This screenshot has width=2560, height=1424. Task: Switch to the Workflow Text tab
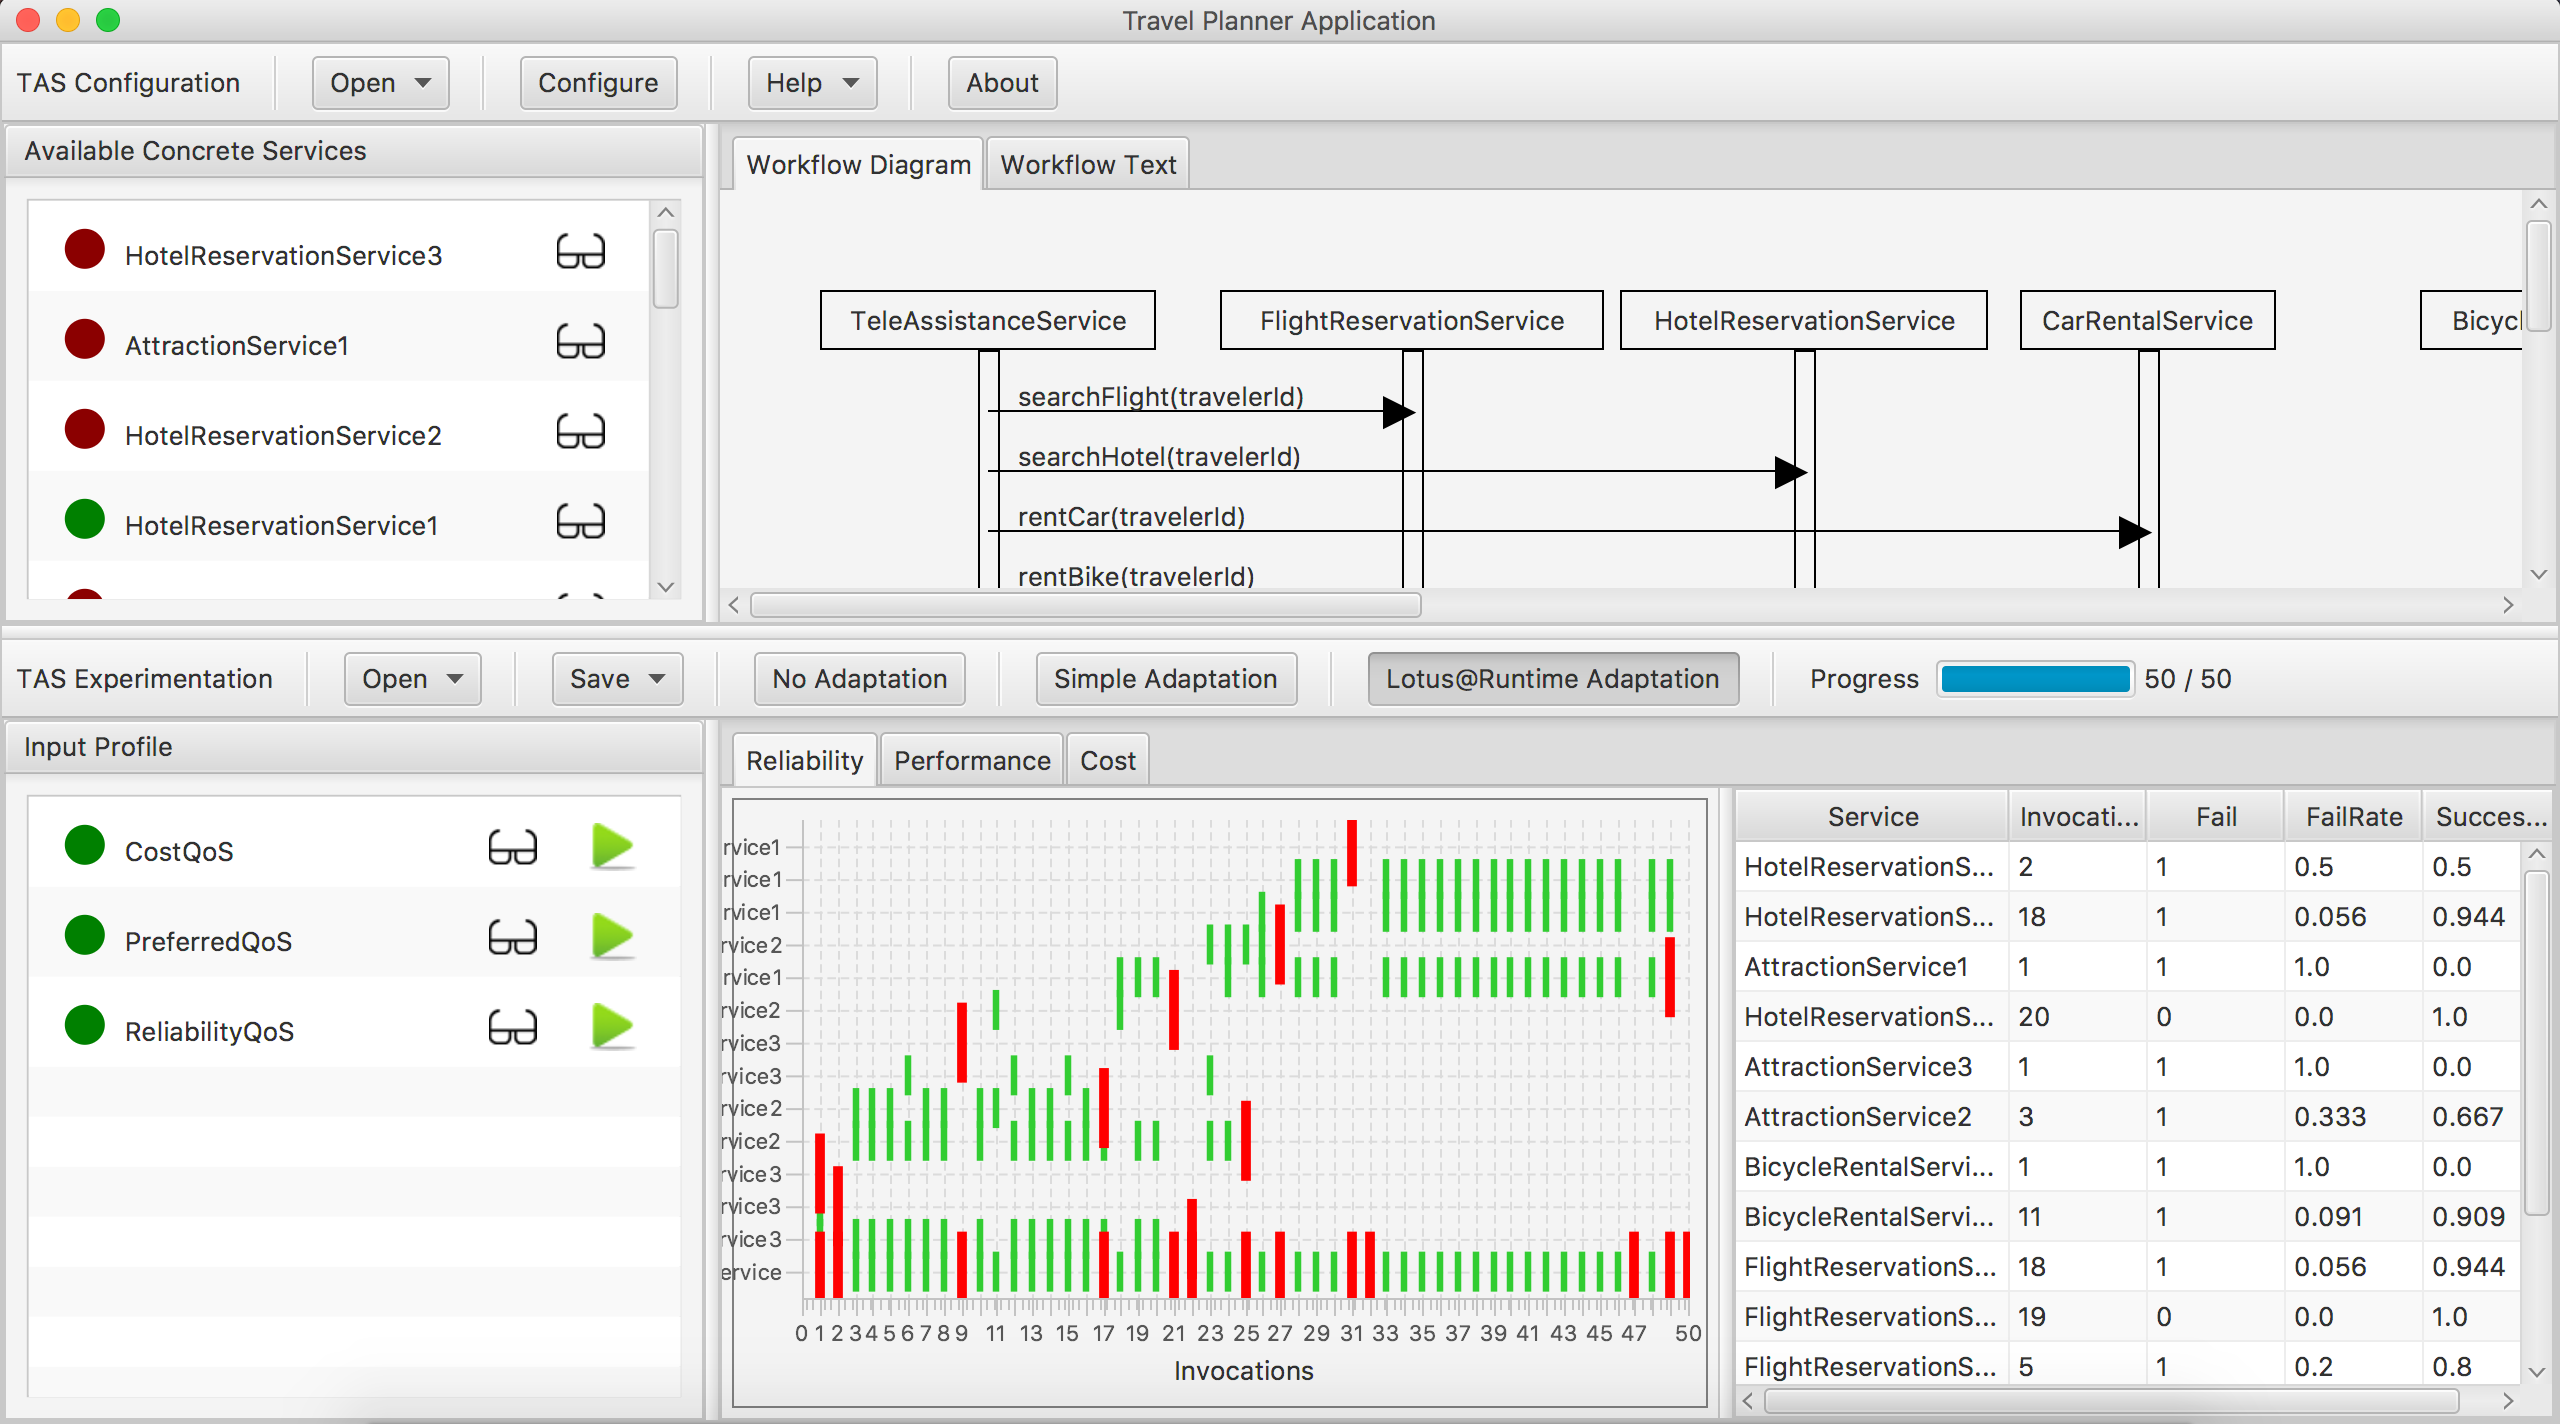click(x=1088, y=165)
